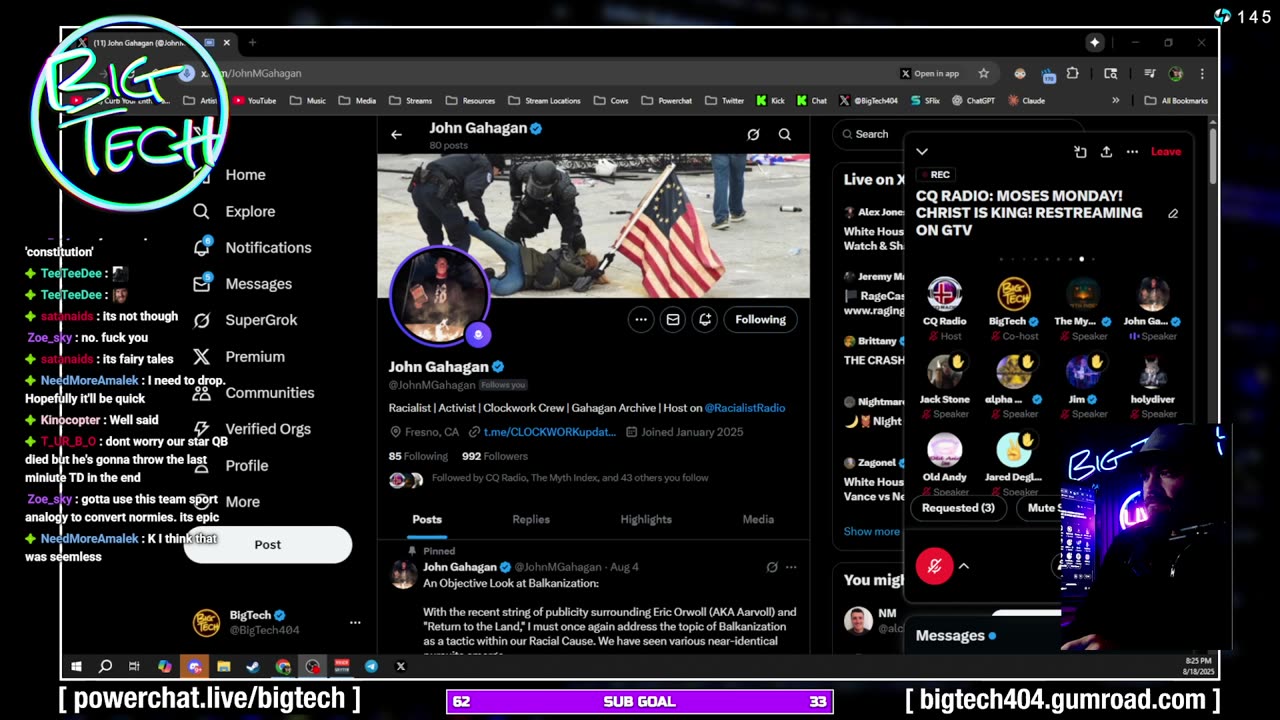Select holydiver speaker avatar
The width and height of the screenshot is (1280, 720).
[x=1152, y=372]
